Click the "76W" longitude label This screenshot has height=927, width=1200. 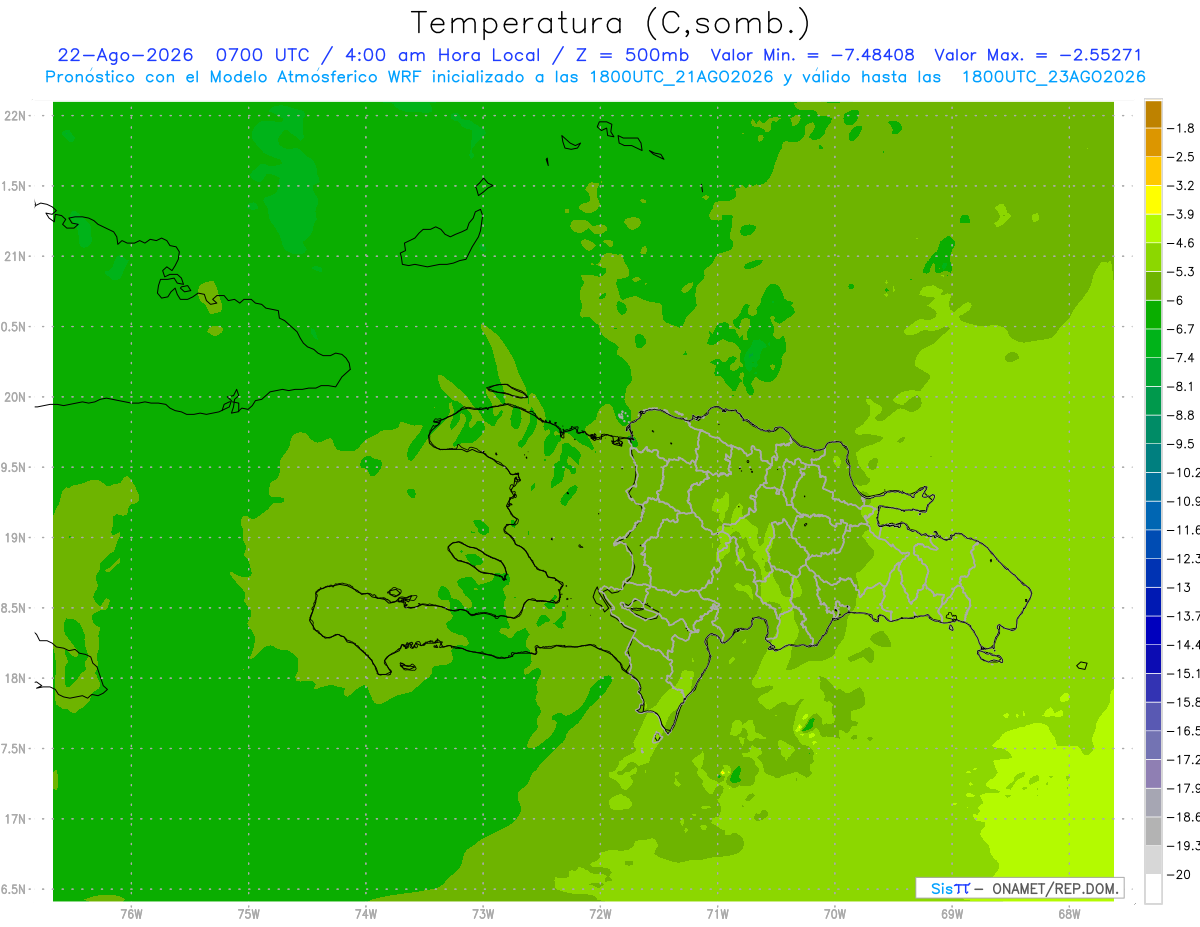131,913
